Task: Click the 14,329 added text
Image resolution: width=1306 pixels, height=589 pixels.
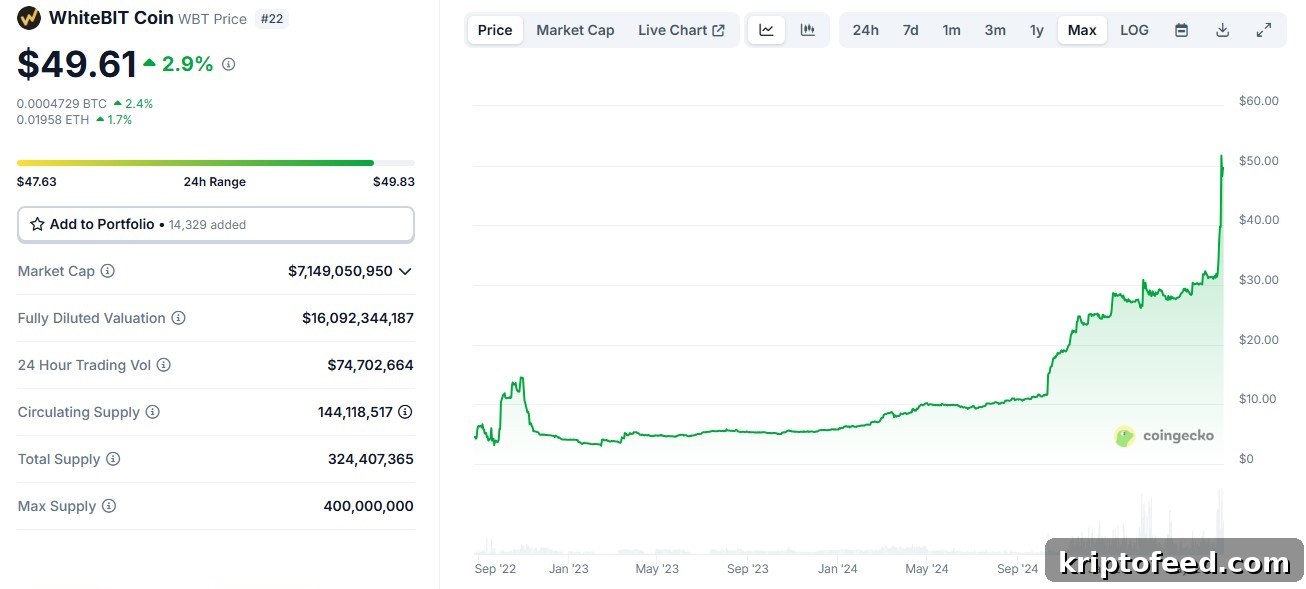Action: (x=207, y=225)
